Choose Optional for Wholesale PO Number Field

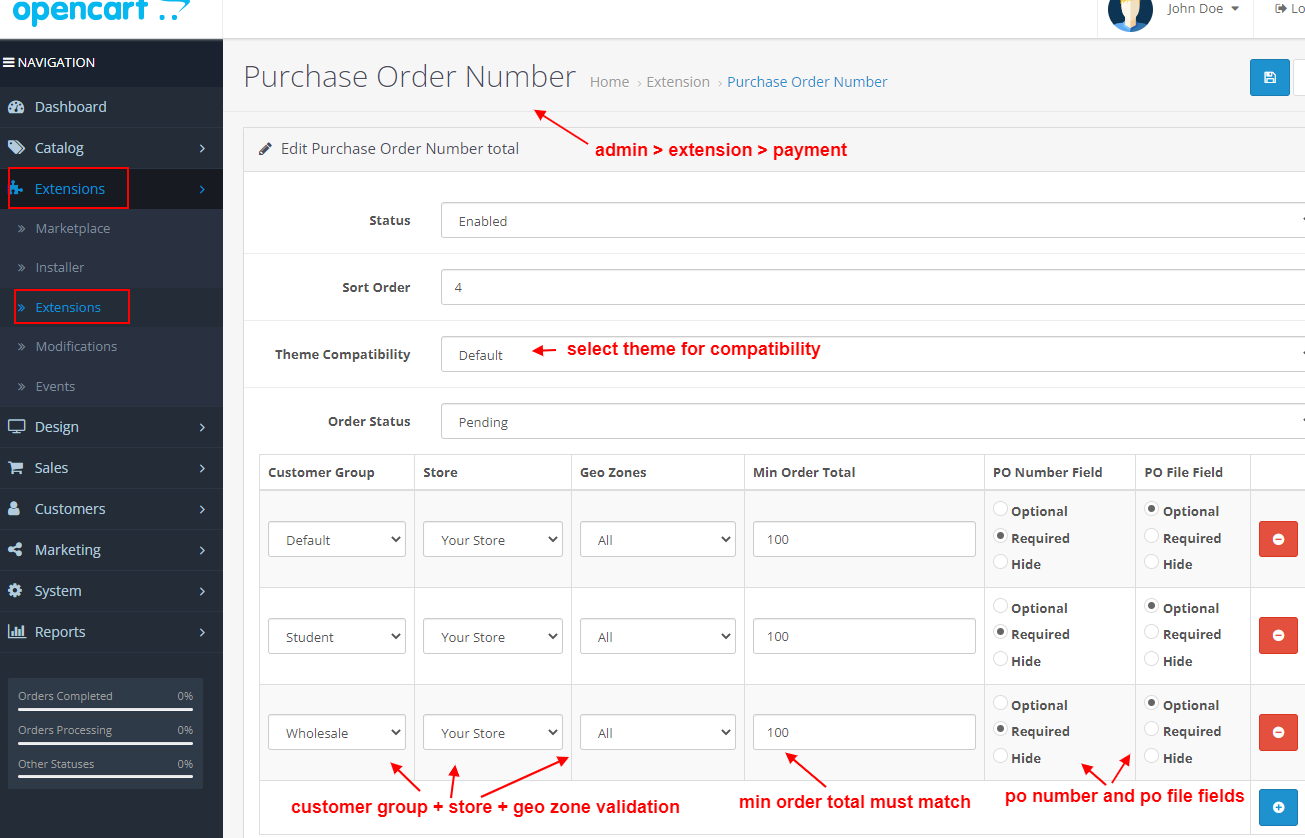tap(1000, 704)
